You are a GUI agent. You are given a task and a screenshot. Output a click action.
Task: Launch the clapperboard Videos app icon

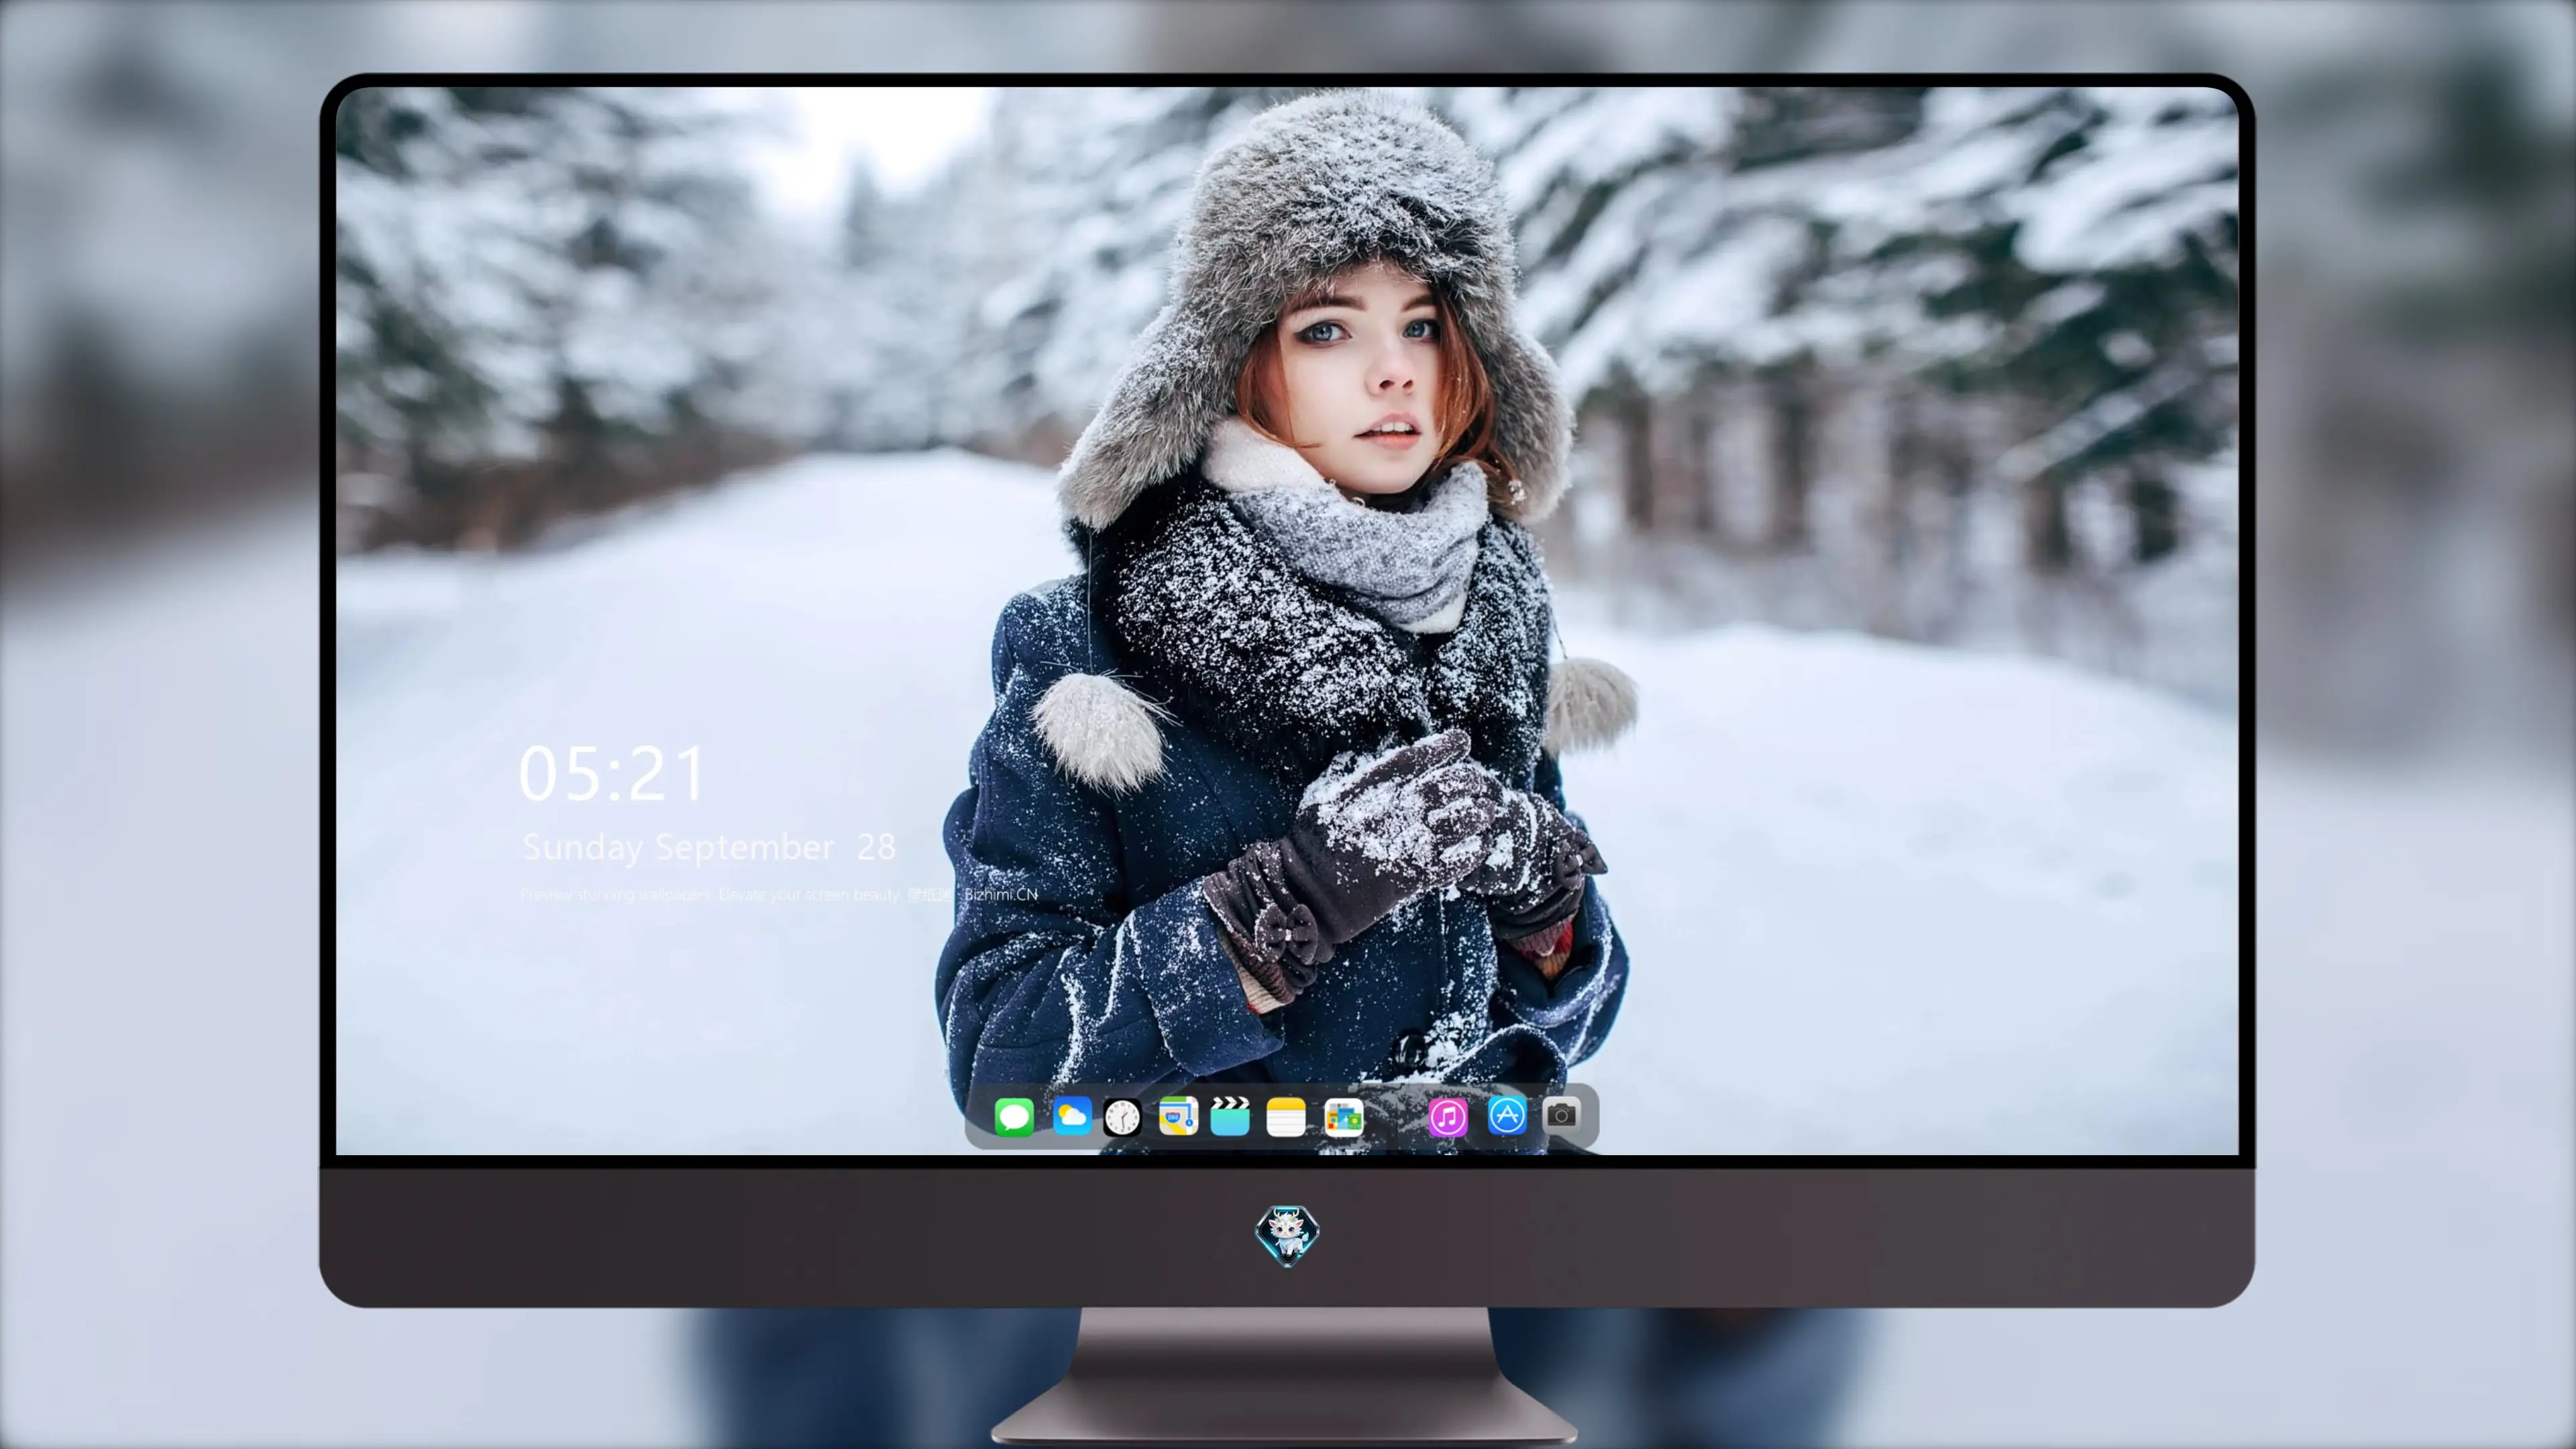click(x=1230, y=1116)
